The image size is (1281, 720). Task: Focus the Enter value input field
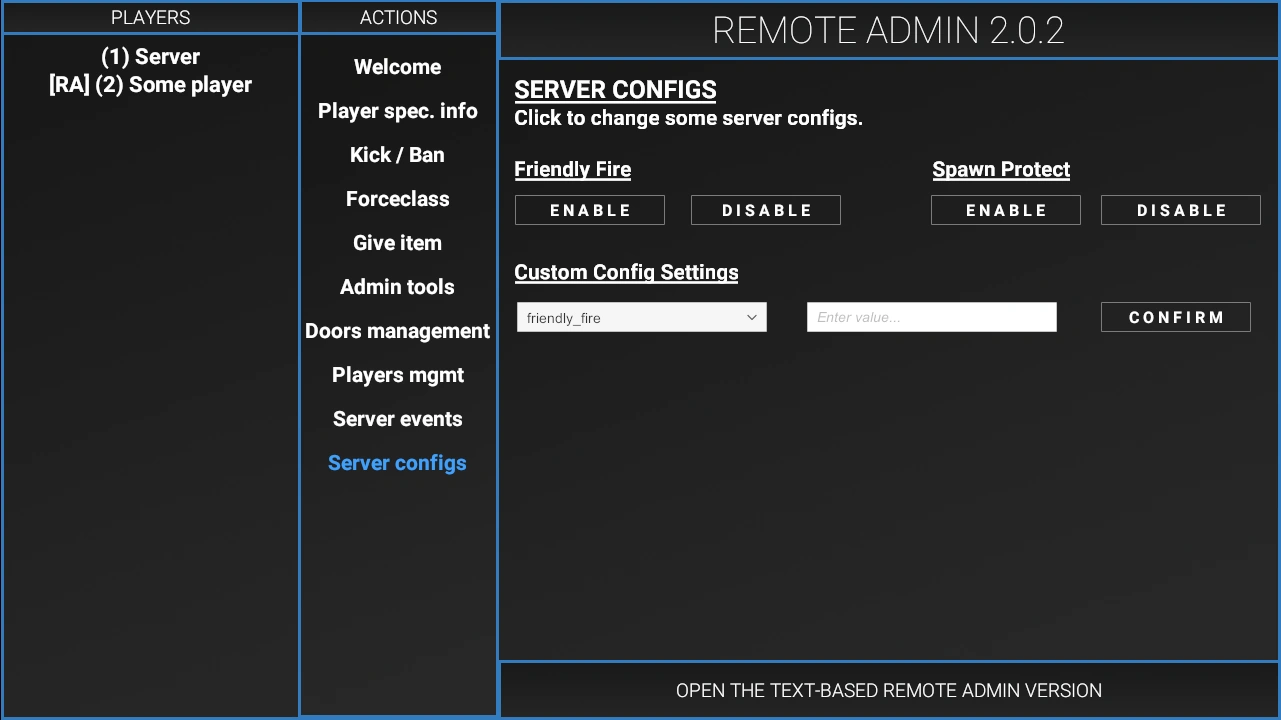pos(932,317)
